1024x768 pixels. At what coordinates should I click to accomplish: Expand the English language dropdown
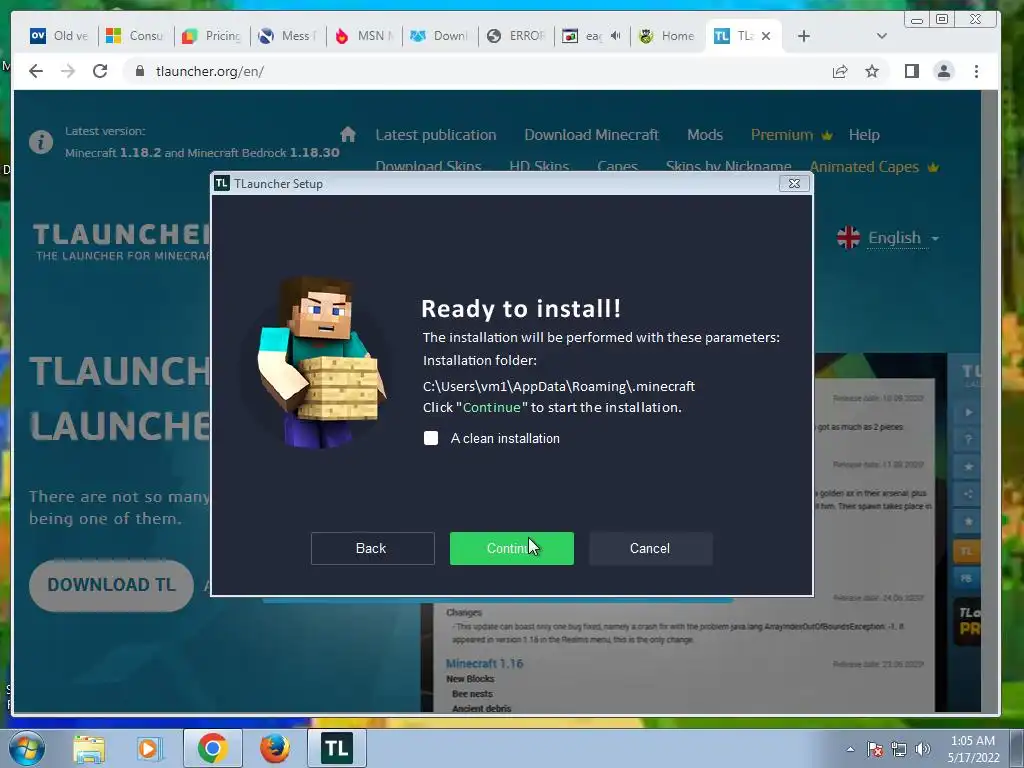click(x=903, y=238)
